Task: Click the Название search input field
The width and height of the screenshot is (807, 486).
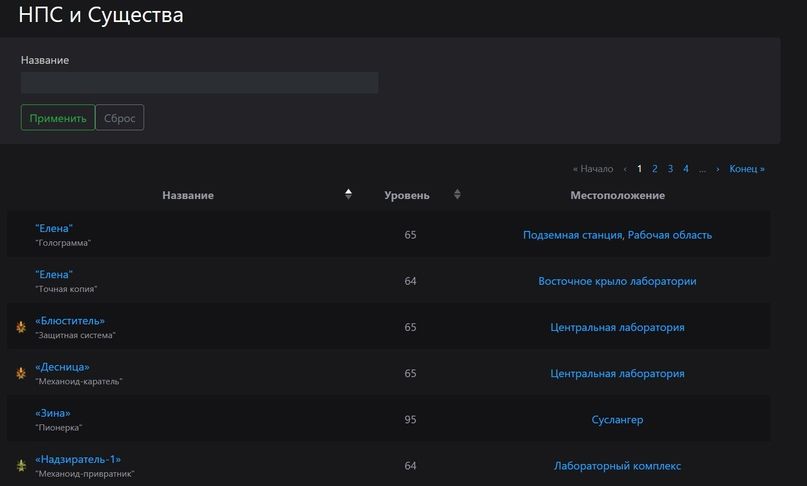Action: (199, 82)
